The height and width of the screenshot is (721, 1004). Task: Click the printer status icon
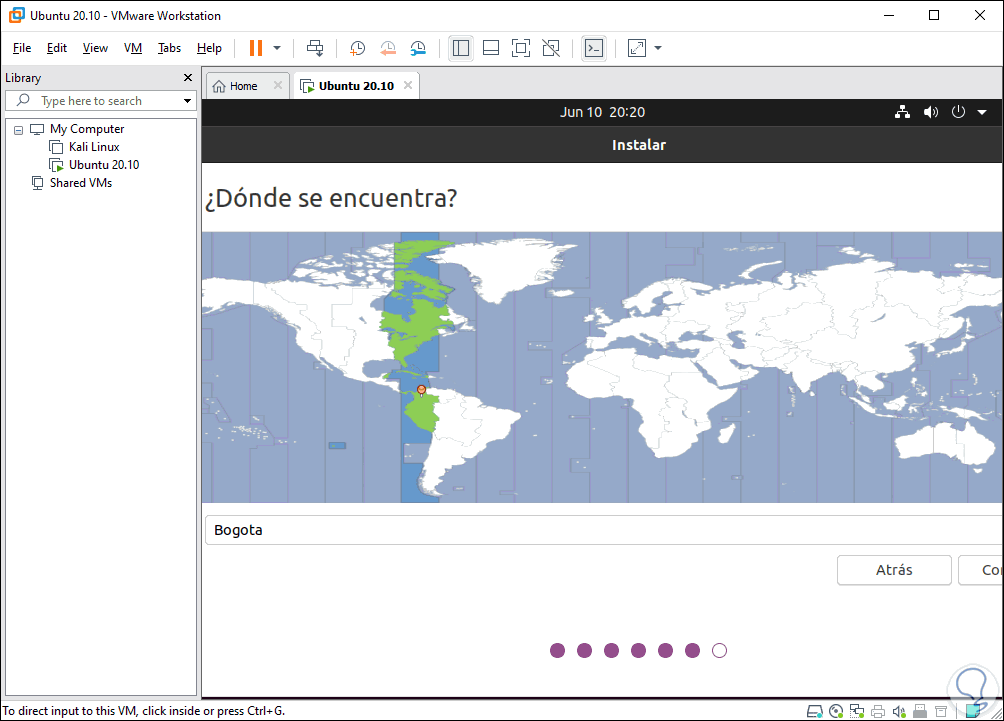click(x=878, y=711)
